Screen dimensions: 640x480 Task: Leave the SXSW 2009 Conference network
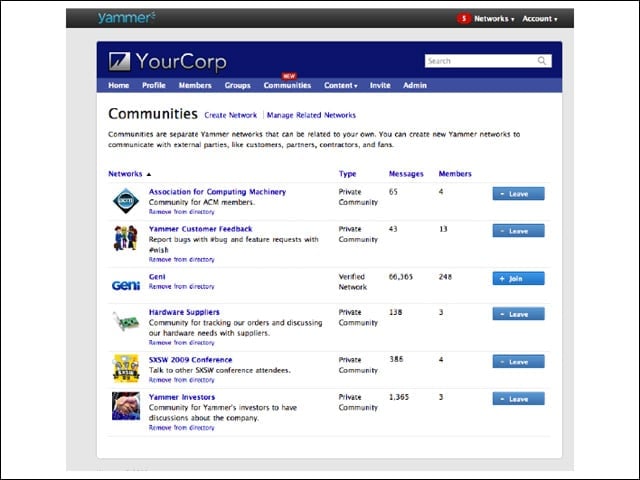click(518, 362)
